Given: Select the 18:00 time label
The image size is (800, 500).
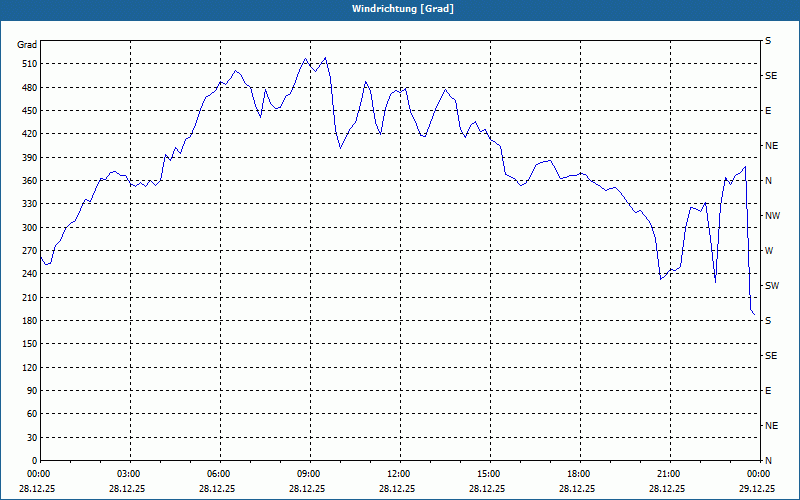Looking at the screenshot, I should [x=578, y=474].
